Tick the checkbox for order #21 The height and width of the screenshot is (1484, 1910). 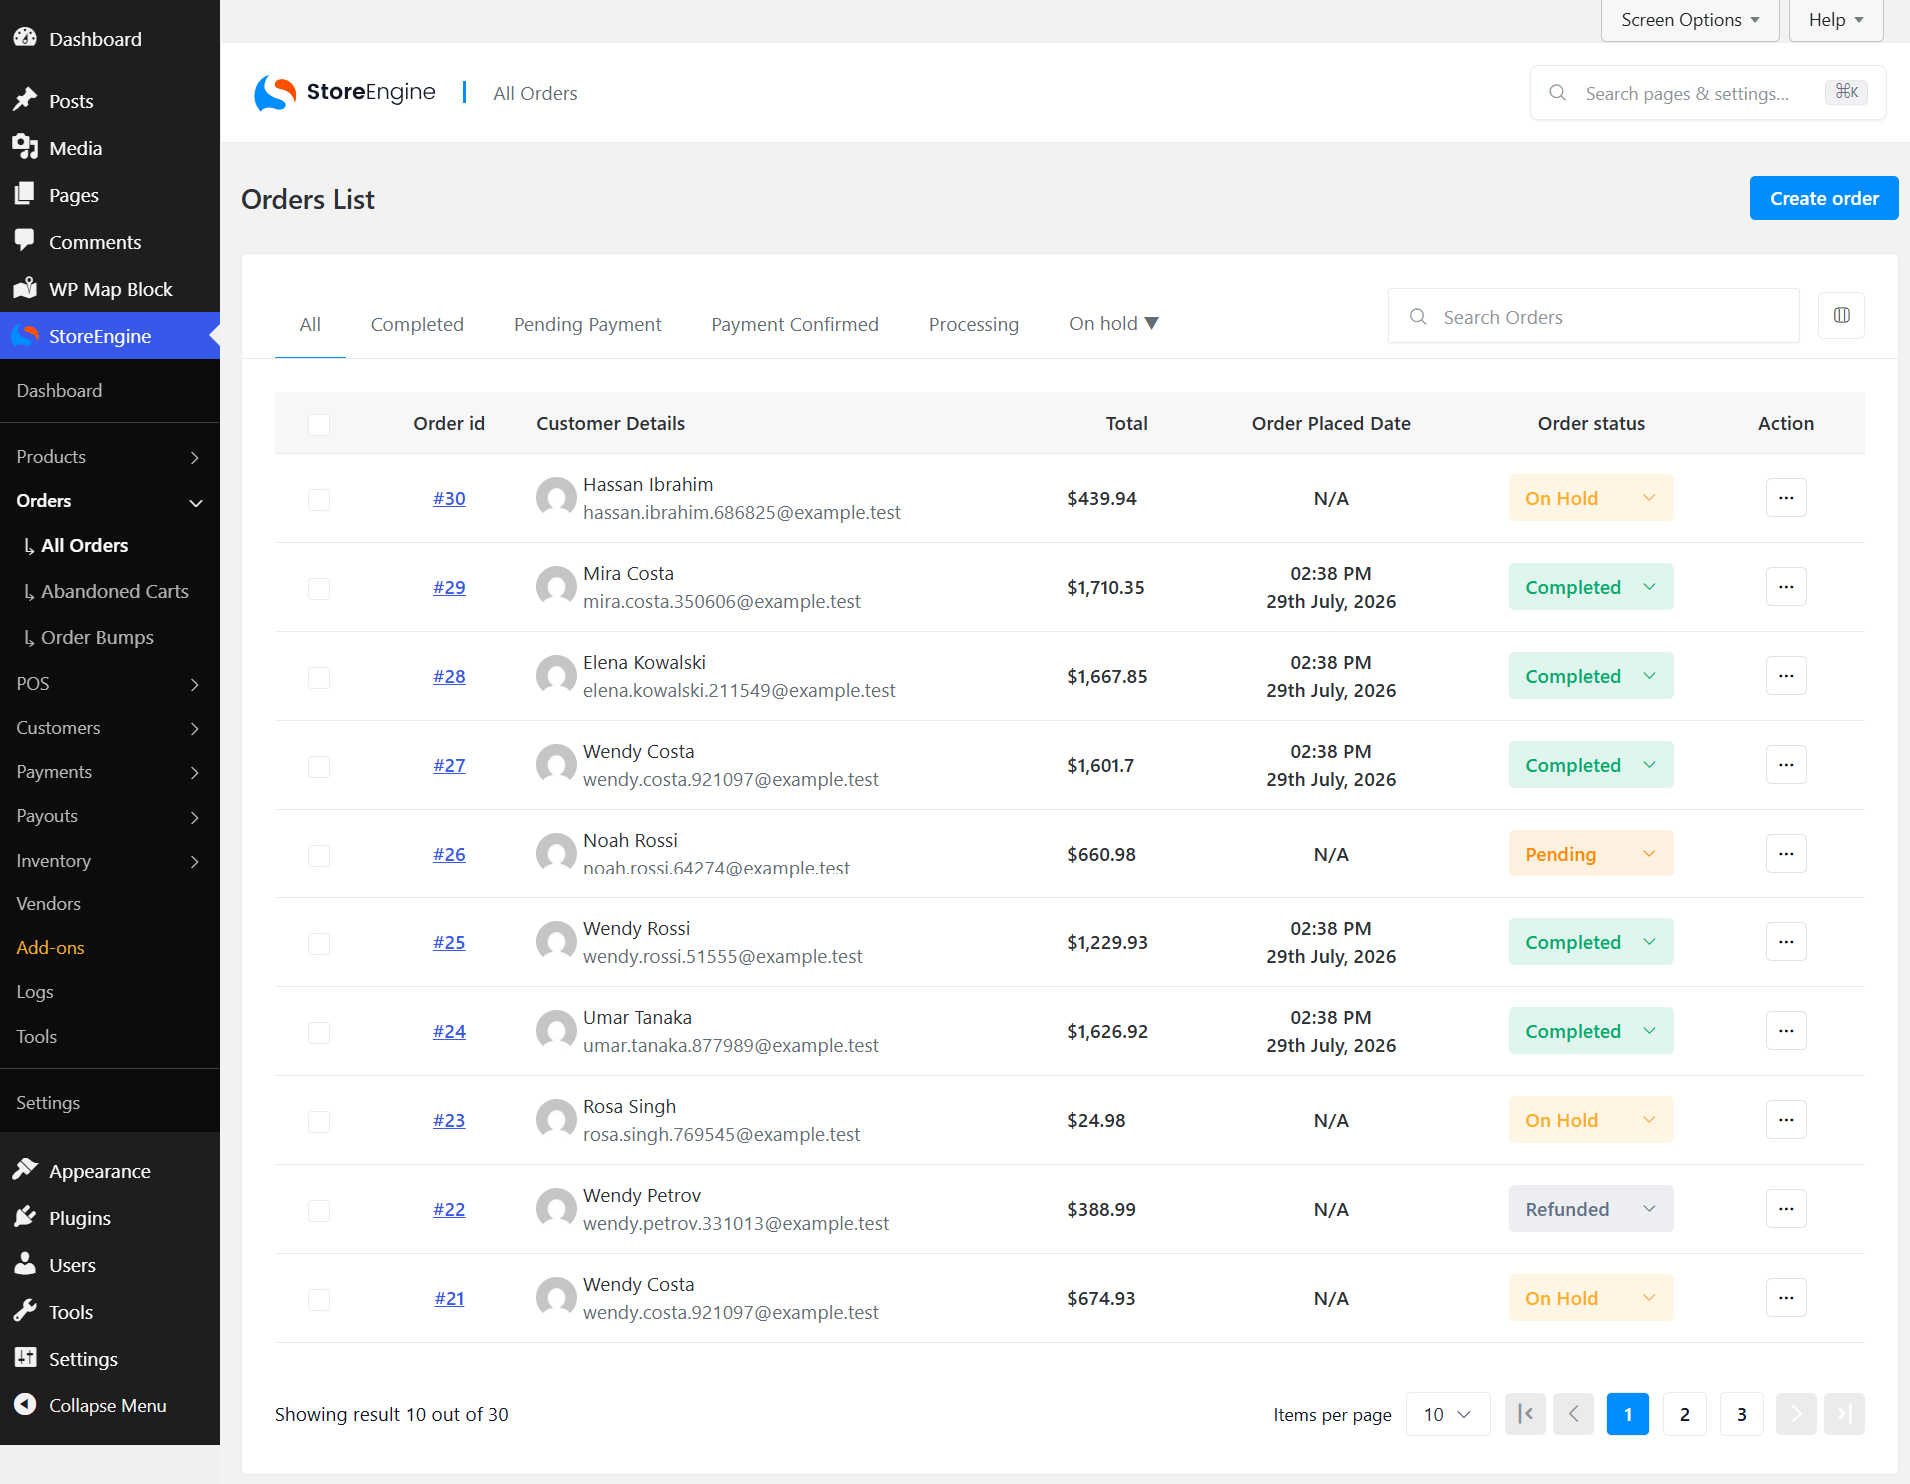click(319, 1299)
